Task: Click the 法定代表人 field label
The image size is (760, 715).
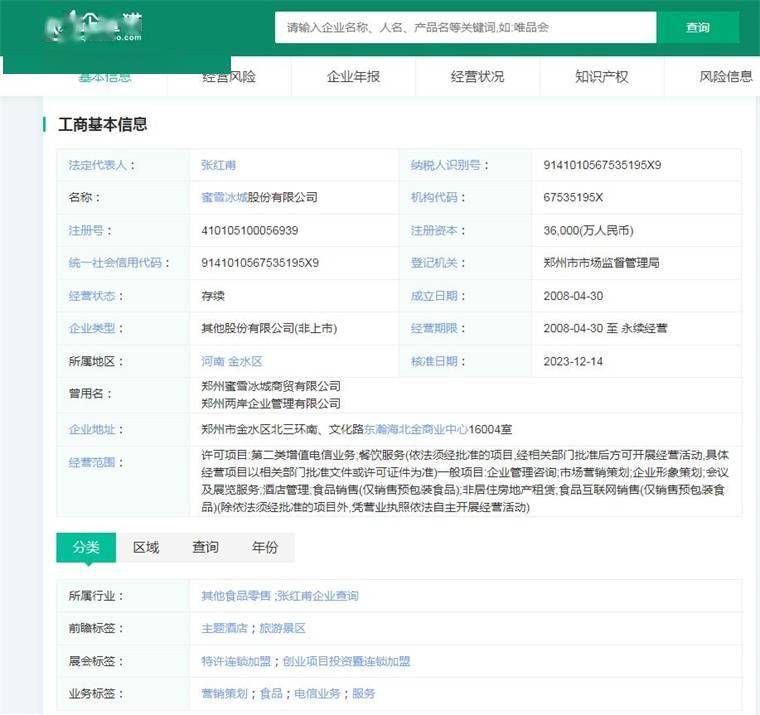Action: [x=97, y=165]
